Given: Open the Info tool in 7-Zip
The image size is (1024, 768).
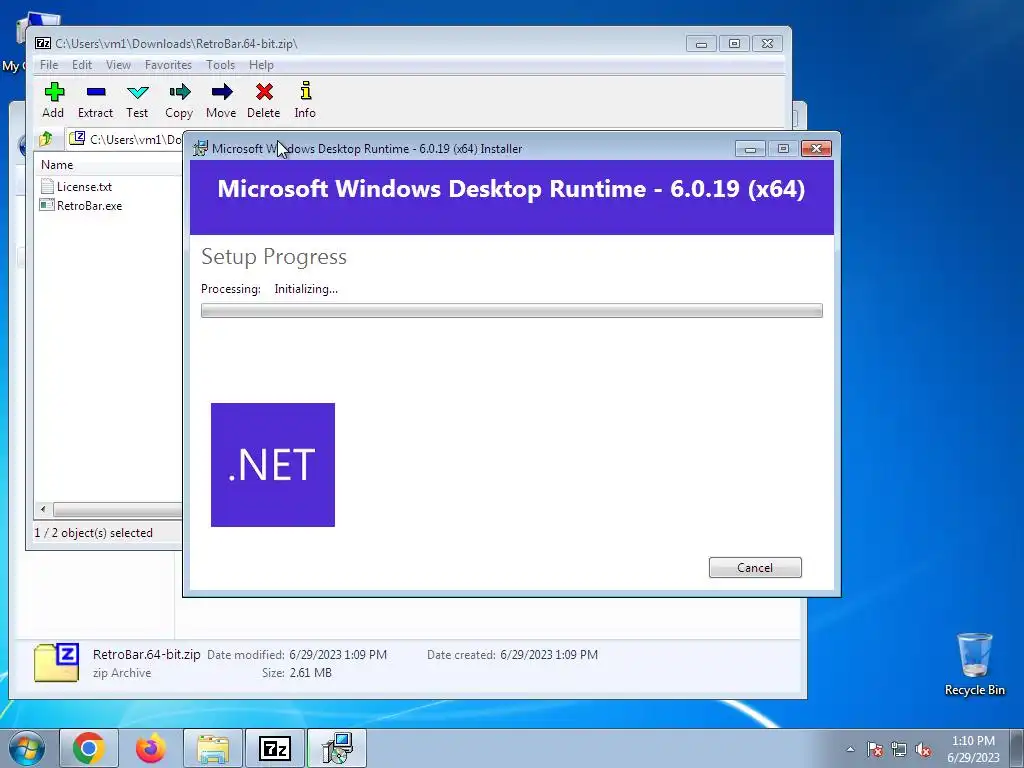Looking at the screenshot, I should pyautogui.click(x=305, y=91).
